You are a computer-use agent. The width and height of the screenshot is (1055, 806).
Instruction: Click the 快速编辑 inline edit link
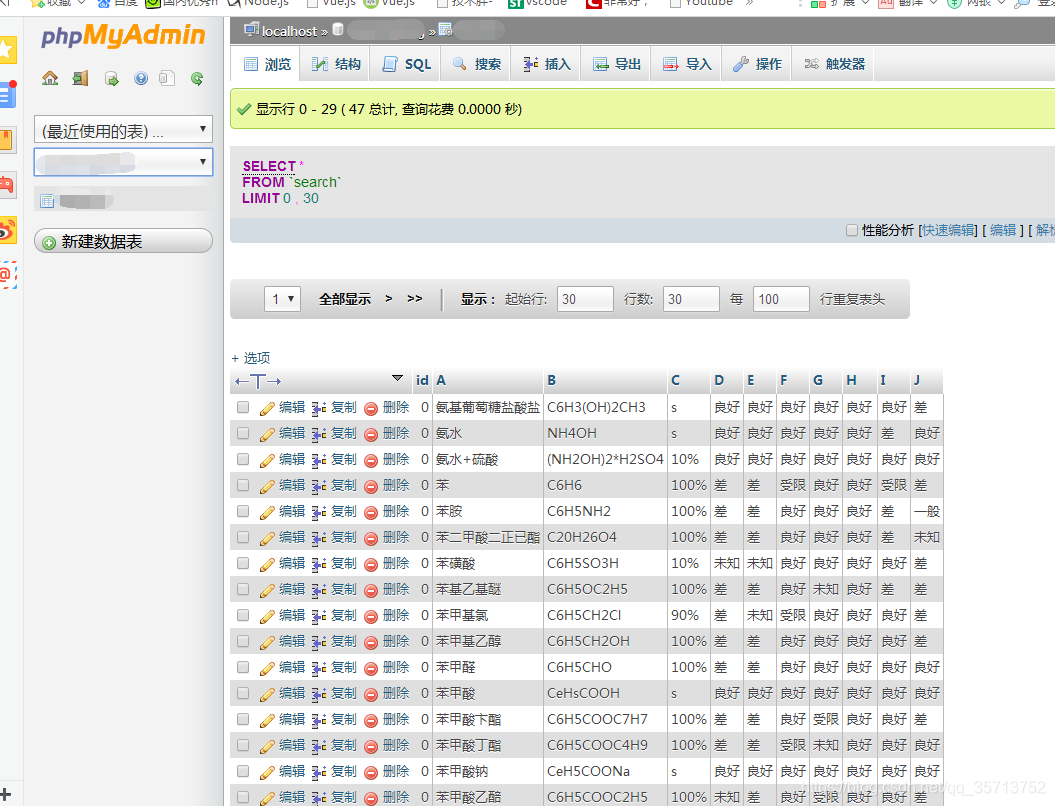(x=949, y=230)
